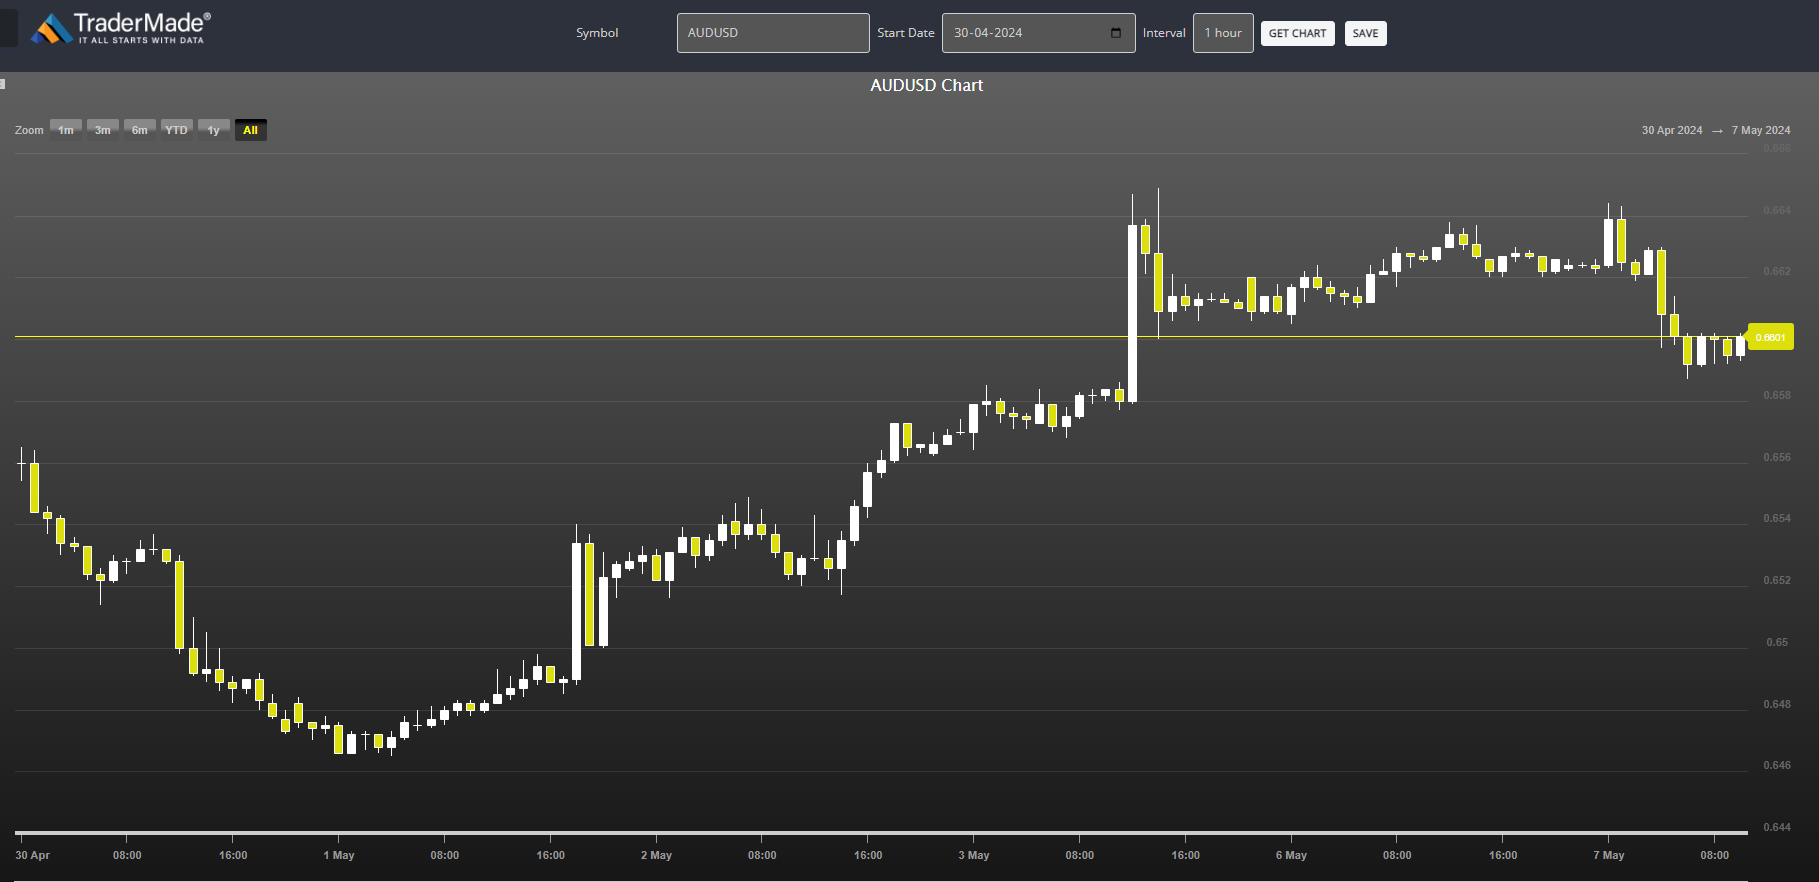Image resolution: width=1819 pixels, height=882 pixels.
Task: Select the YTD zoom range
Action: click(176, 130)
